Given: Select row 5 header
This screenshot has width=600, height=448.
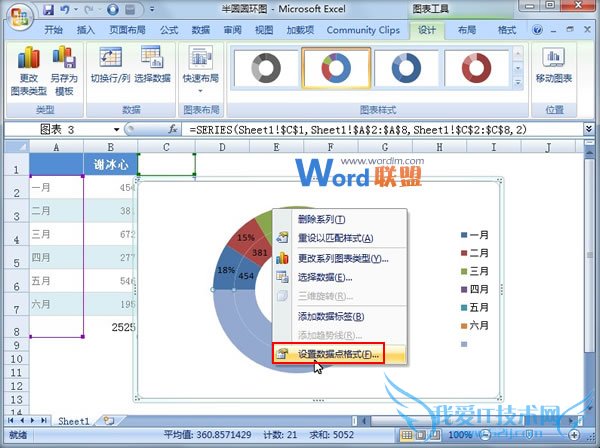Looking at the screenshot, I should (x=16, y=257).
